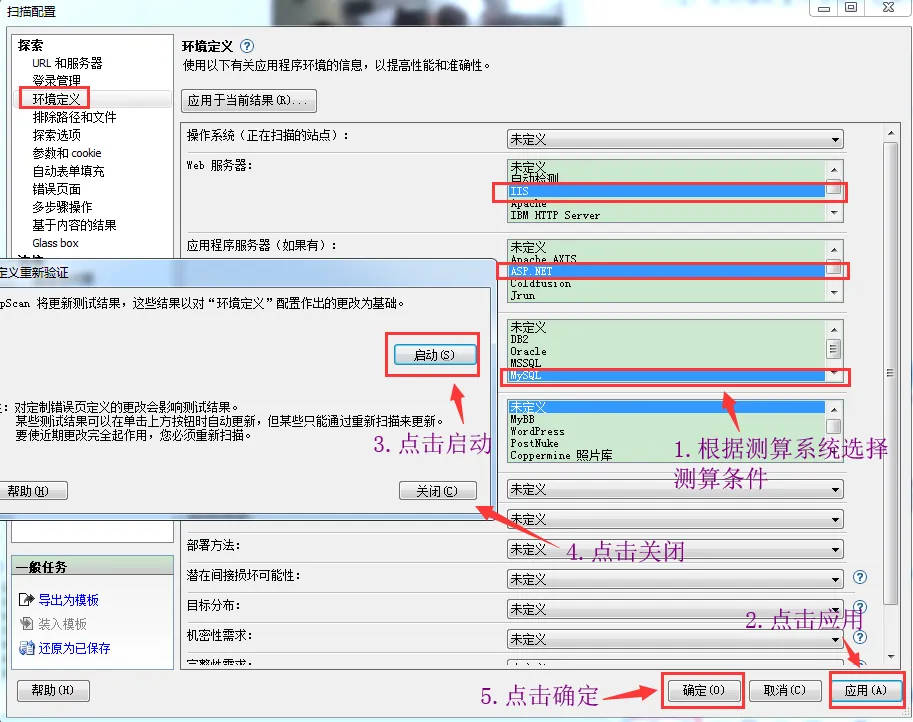Screen dimensions: 913x722
Task: Select Glass box in the tree
Action: [55, 243]
